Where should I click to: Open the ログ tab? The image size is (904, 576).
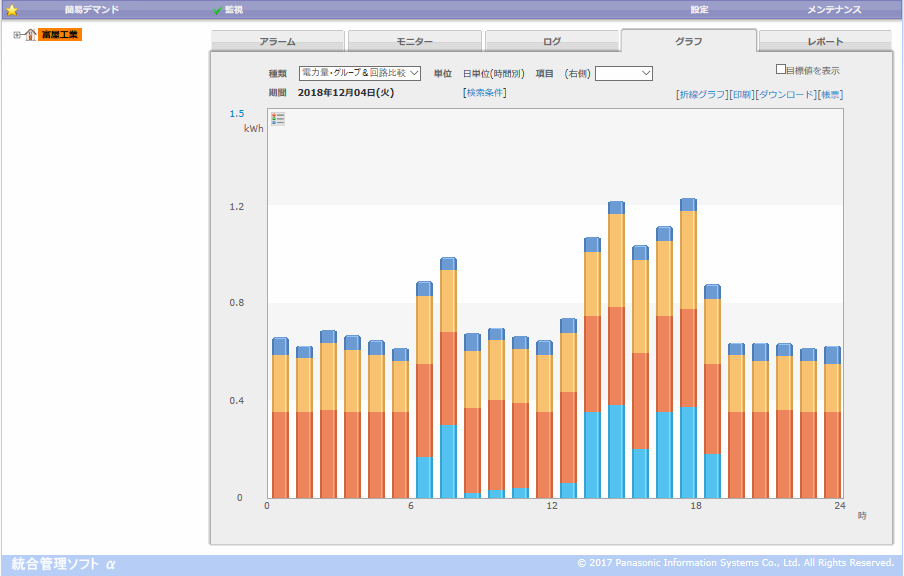point(551,42)
